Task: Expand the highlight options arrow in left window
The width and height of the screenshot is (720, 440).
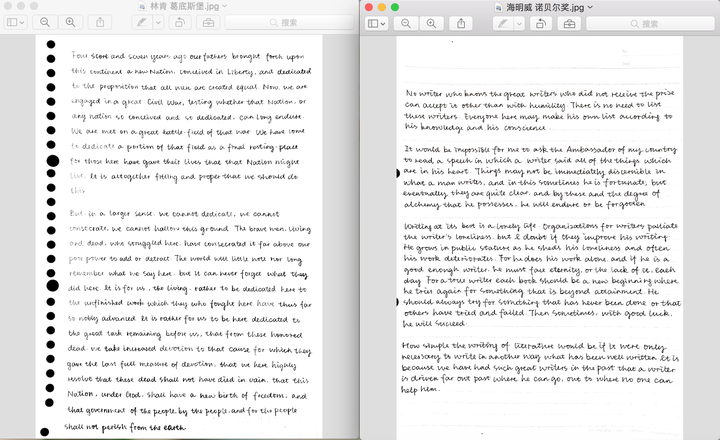Action: [158, 22]
